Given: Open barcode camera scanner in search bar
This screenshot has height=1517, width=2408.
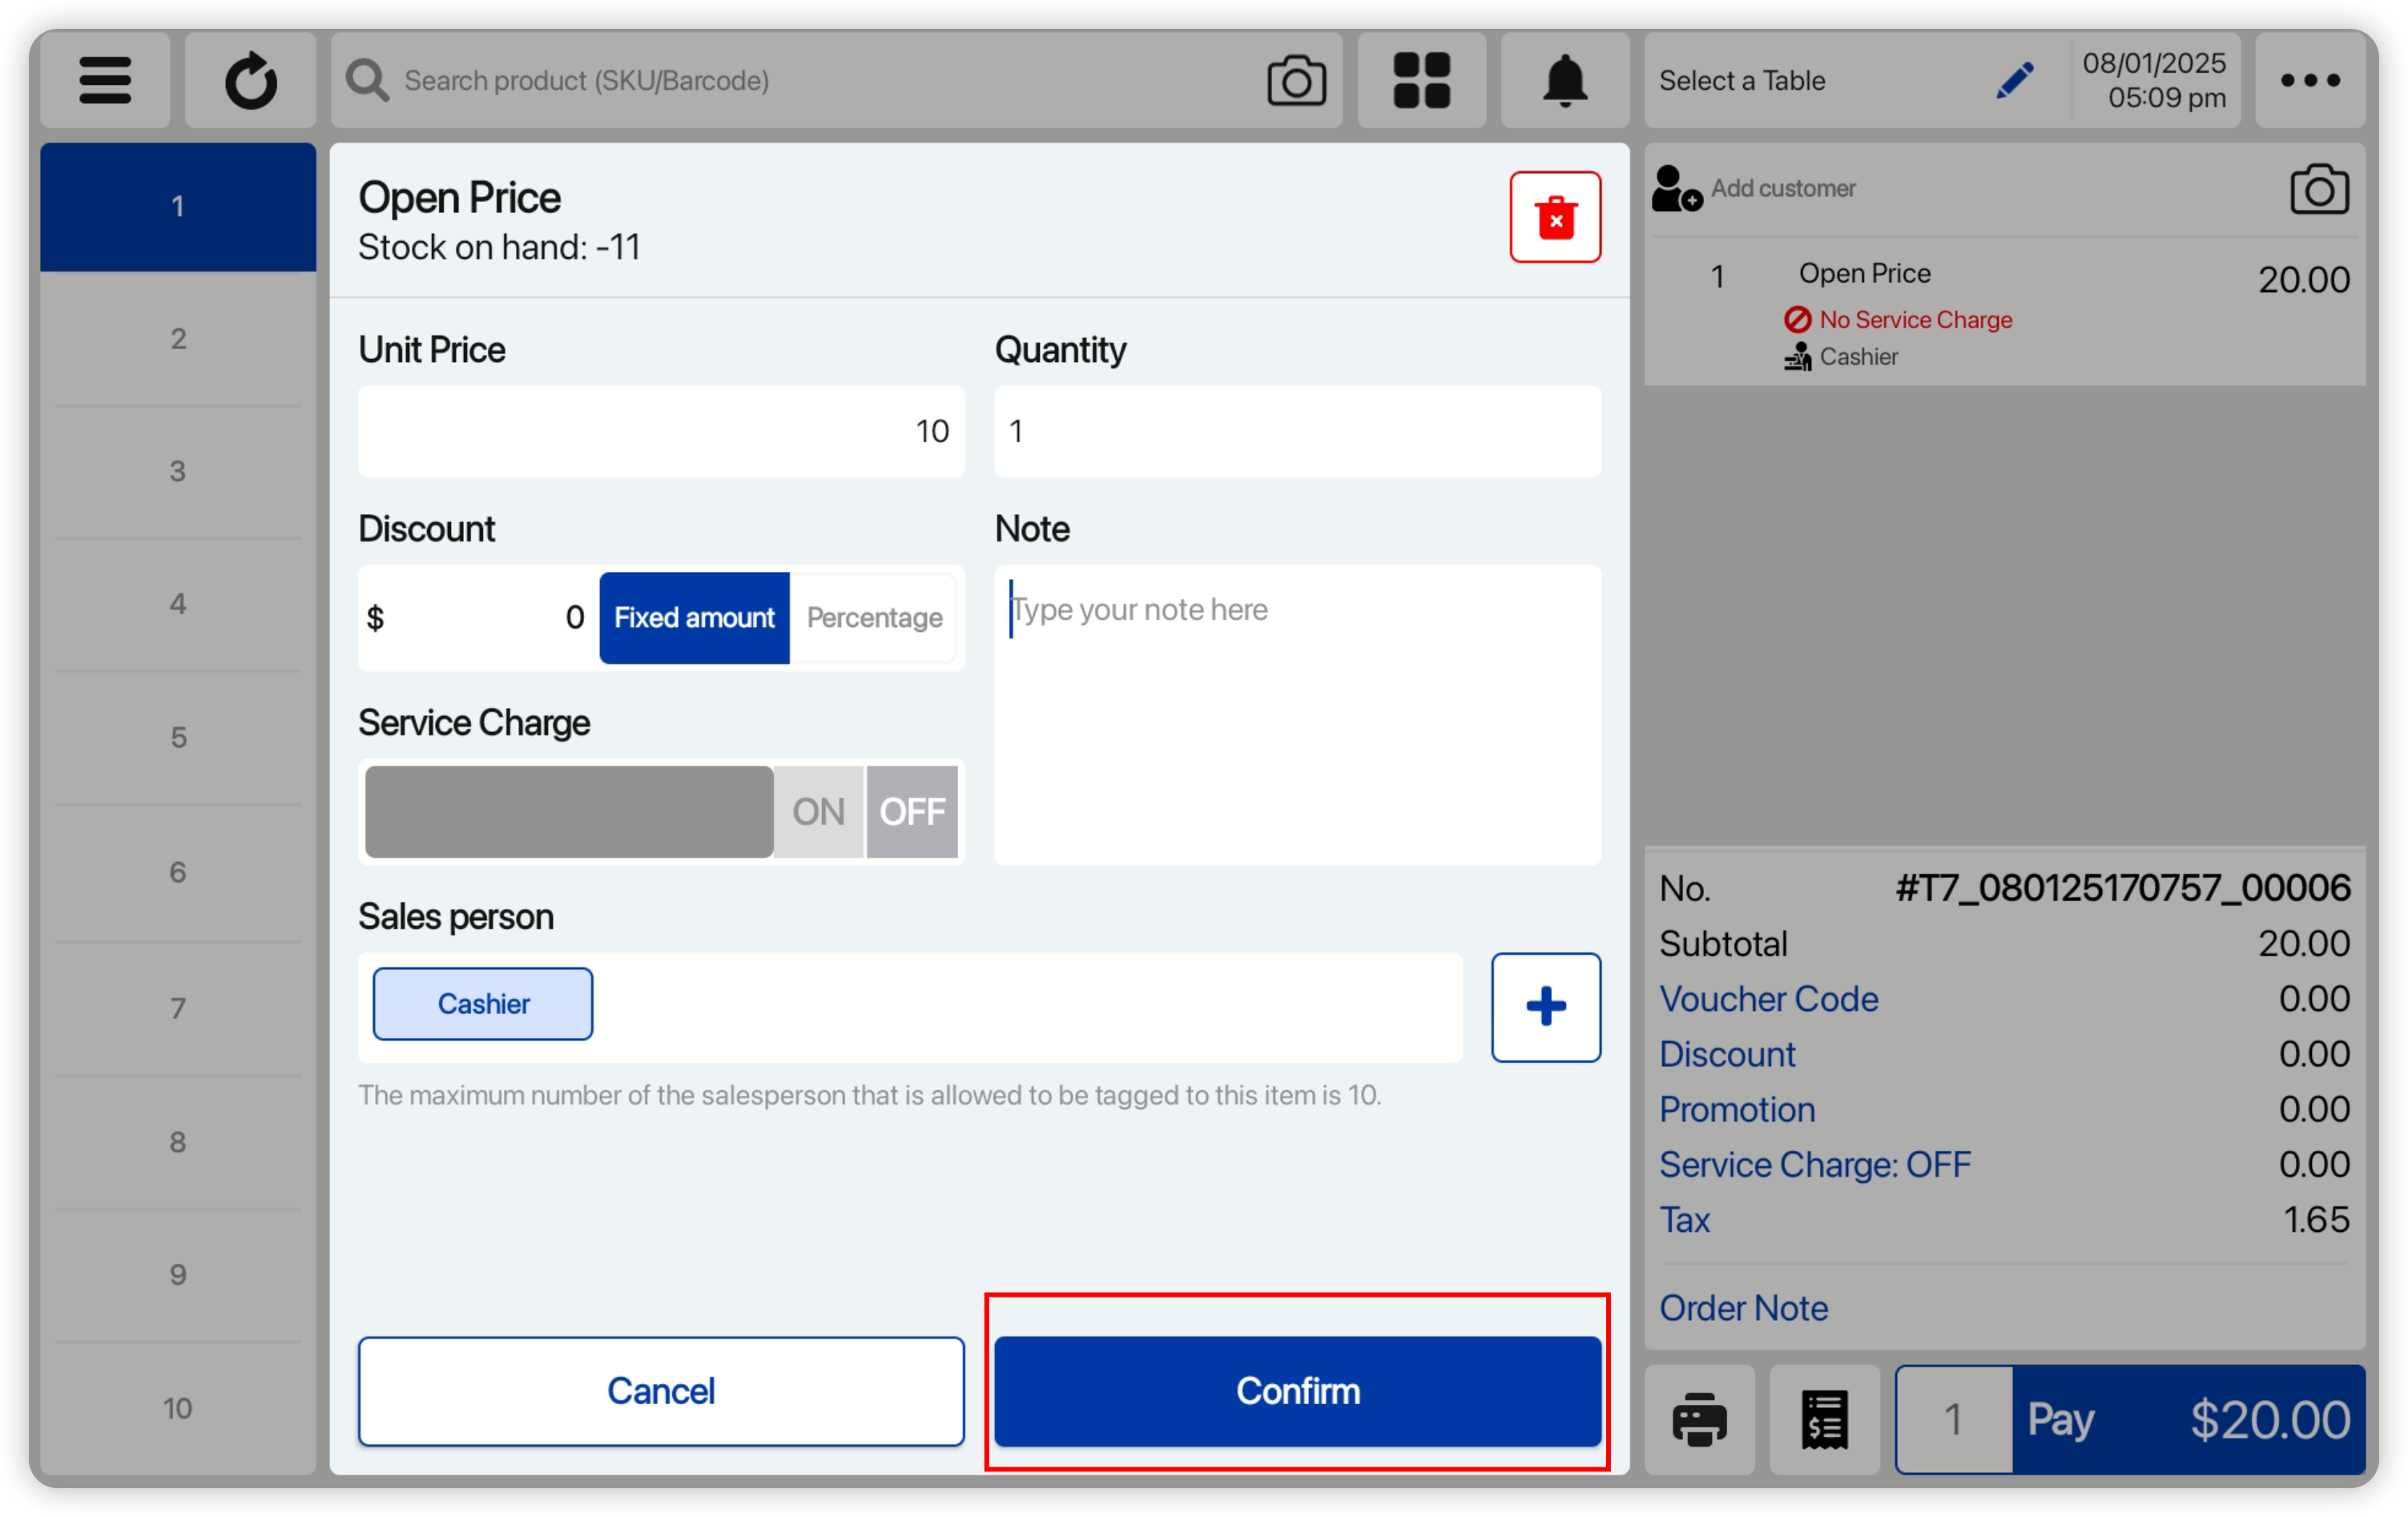Looking at the screenshot, I should point(1296,80).
